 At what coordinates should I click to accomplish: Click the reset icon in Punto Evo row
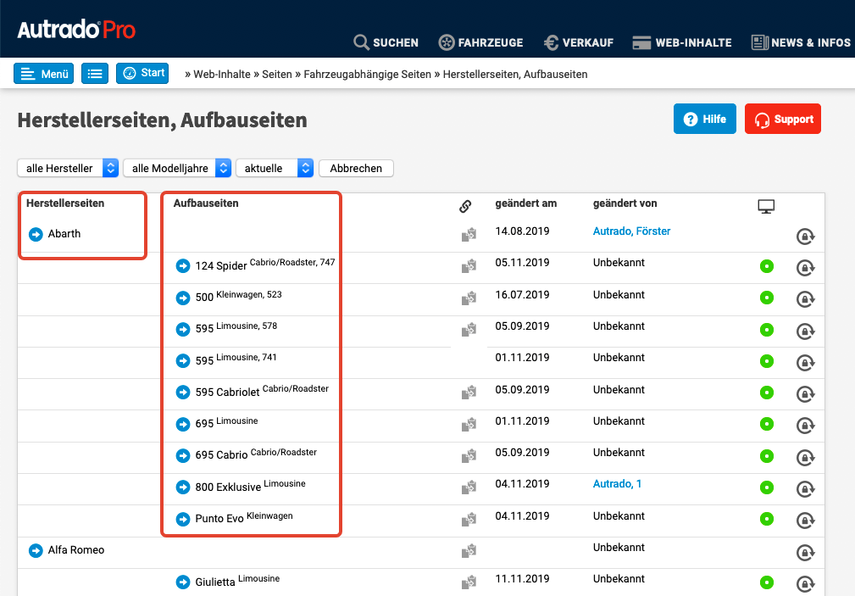(x=804, y=520)
